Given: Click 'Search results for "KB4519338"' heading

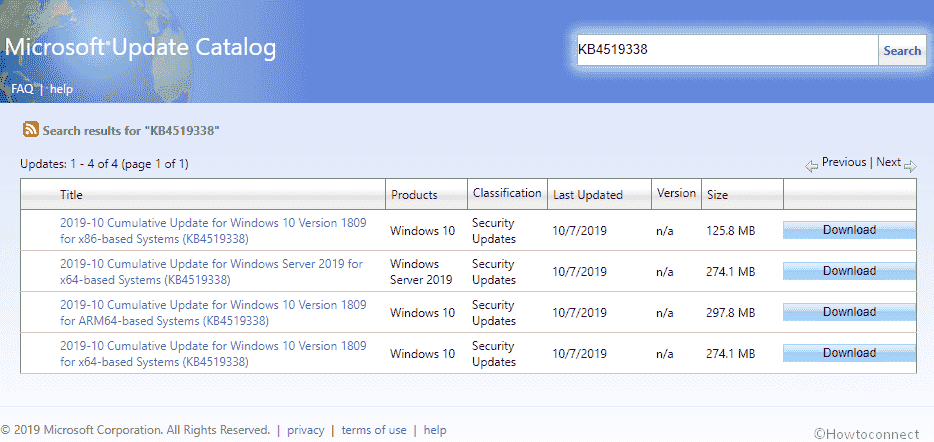Looking at the screenshot, I should pyautogui.click(x=131, y=130).
